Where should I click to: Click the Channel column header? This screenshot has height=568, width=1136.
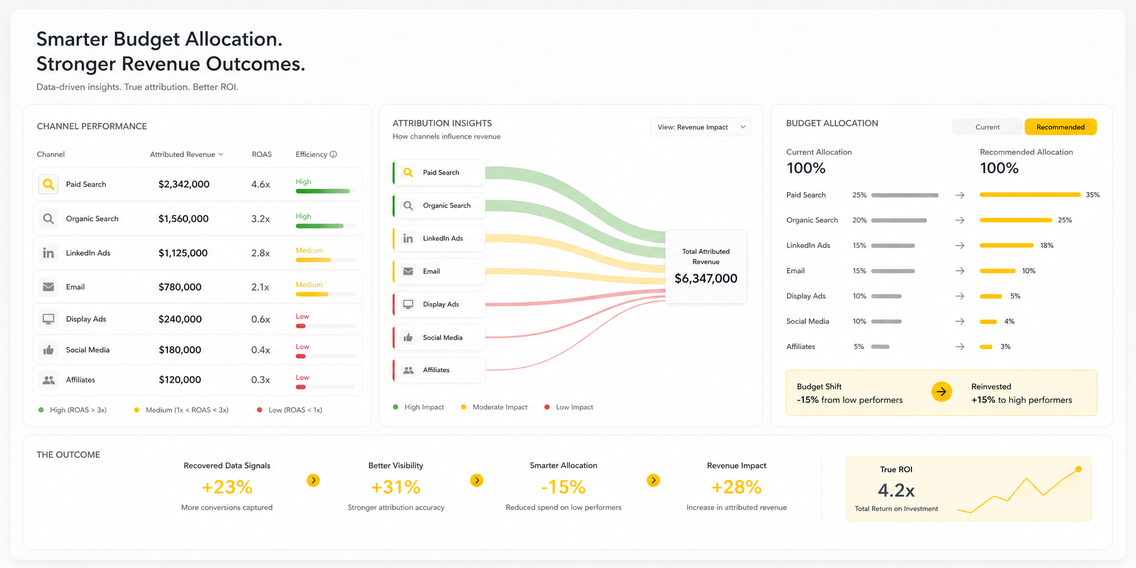point(51,154)
